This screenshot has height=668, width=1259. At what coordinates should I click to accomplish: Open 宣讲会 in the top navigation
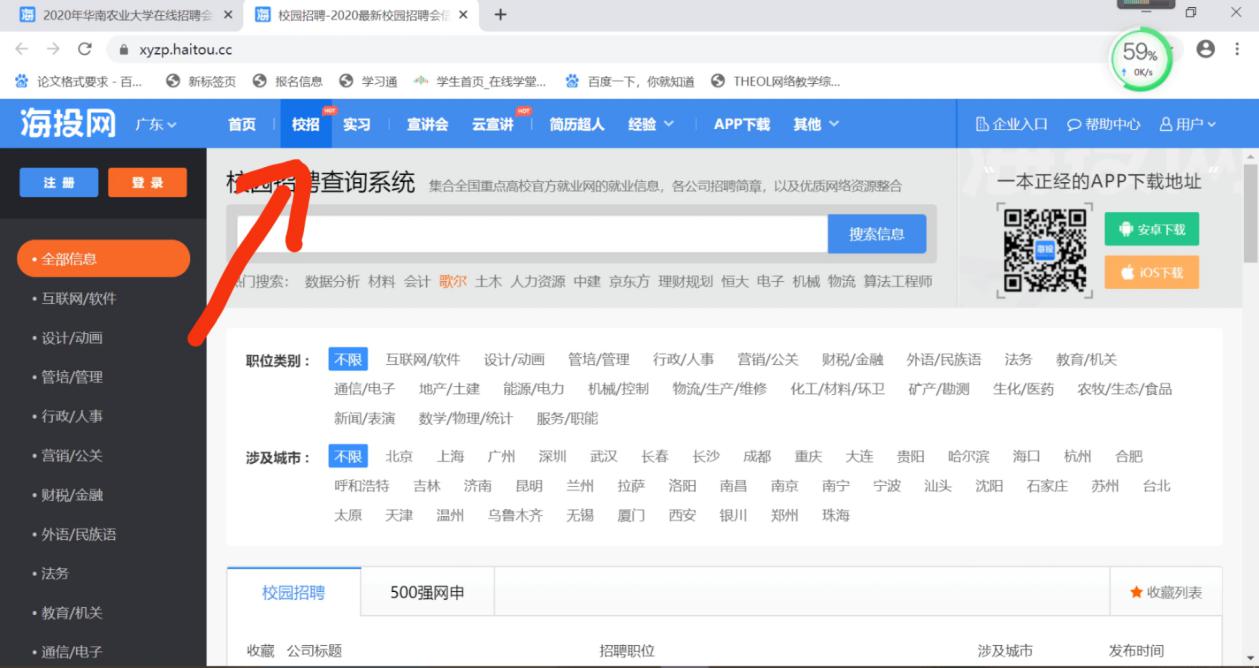(x=427, y=124)
